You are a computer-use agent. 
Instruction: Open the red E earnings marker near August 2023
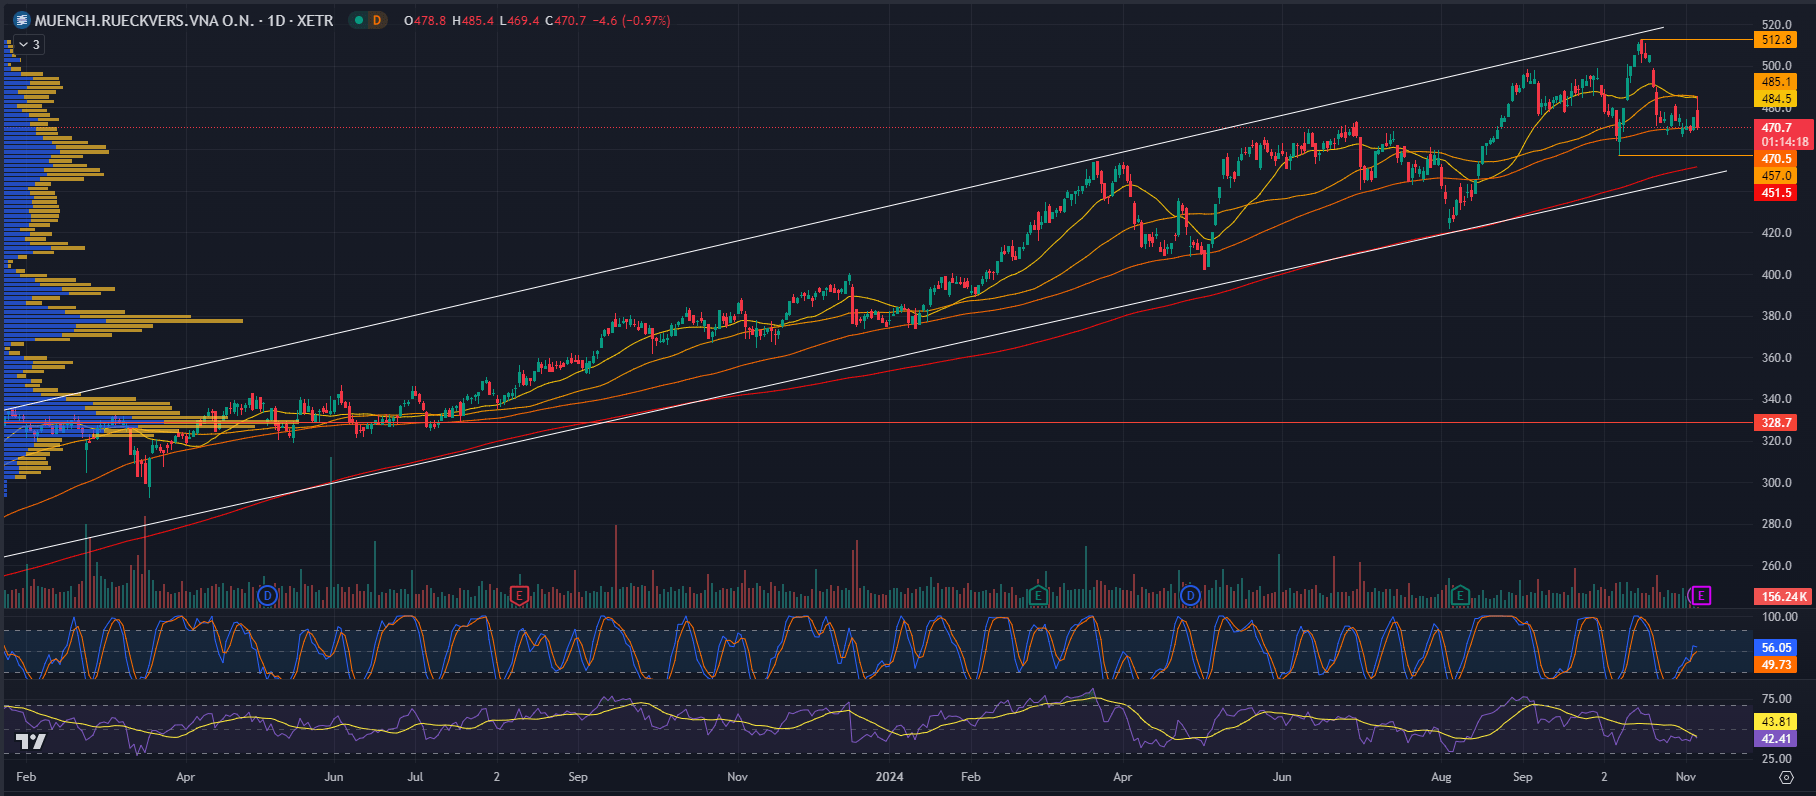pyautogui.click(x=519, y=596)
